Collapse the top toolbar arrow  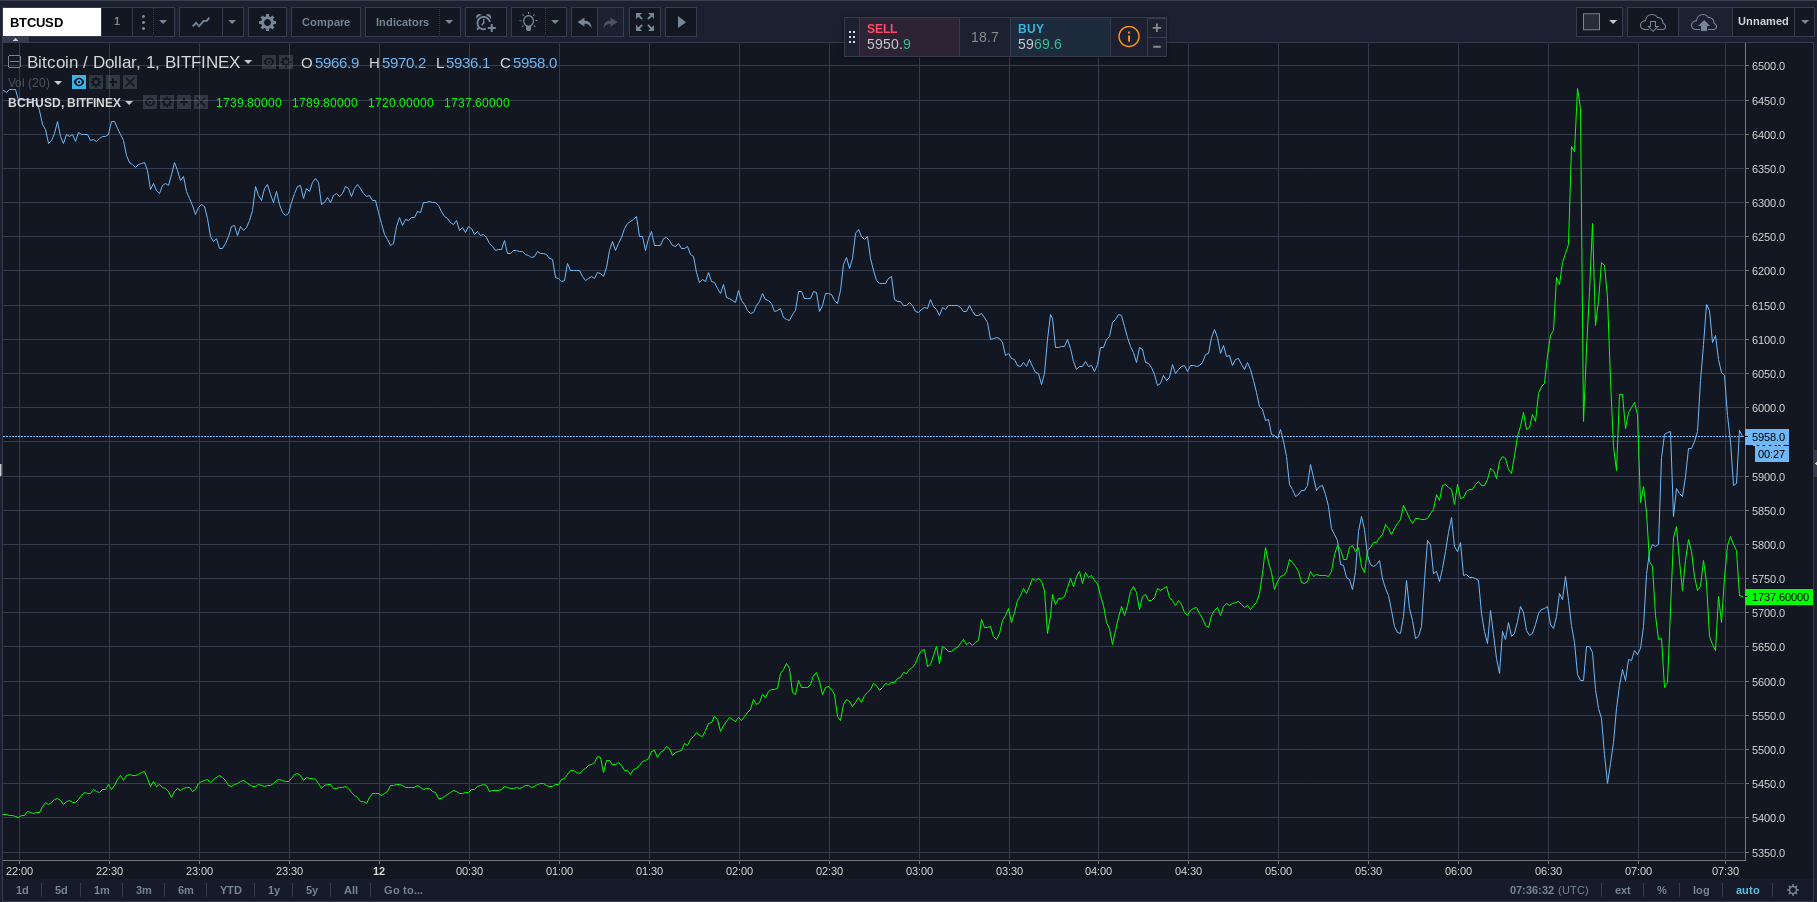14,40
